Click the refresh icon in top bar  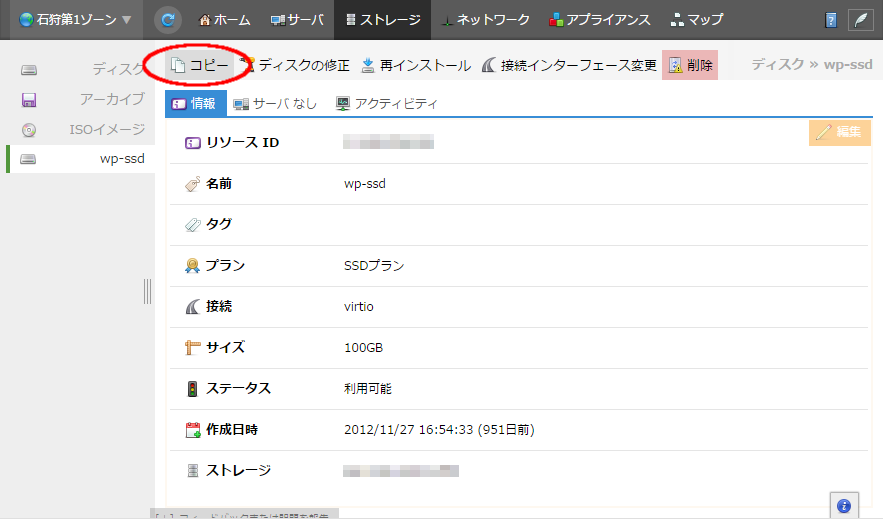(x=168, y=20)
